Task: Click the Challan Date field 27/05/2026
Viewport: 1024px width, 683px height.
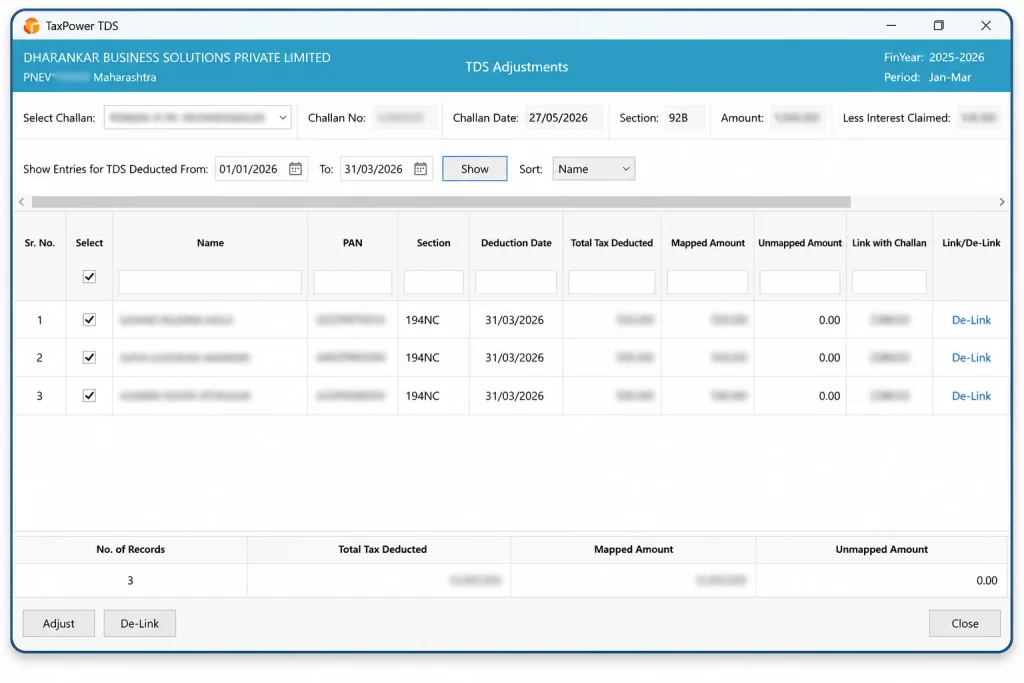Action: tap(563, 118)
